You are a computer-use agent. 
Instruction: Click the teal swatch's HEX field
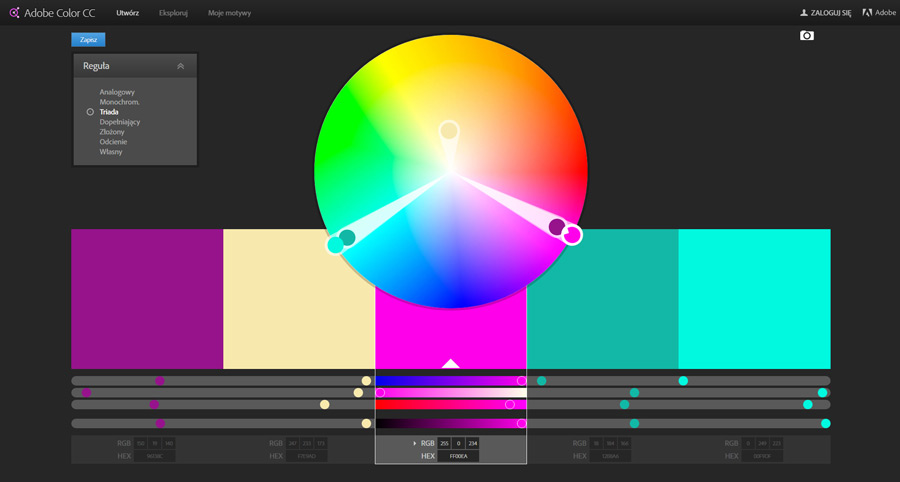pyautogui.click(x=610, y=456)
